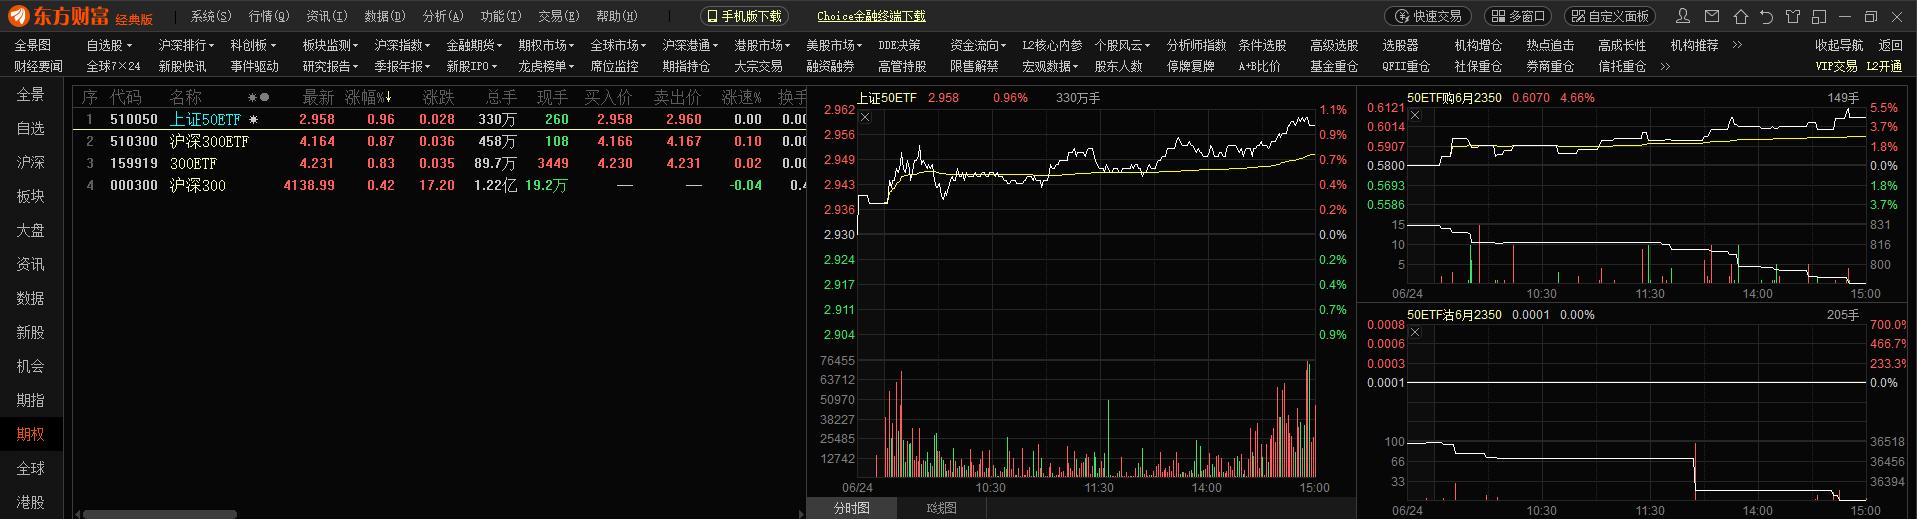The height and width of the screenshot is (519, 1917).
Task: Select 沪深 in left sidebar
Action: click(x=31, y=162)
